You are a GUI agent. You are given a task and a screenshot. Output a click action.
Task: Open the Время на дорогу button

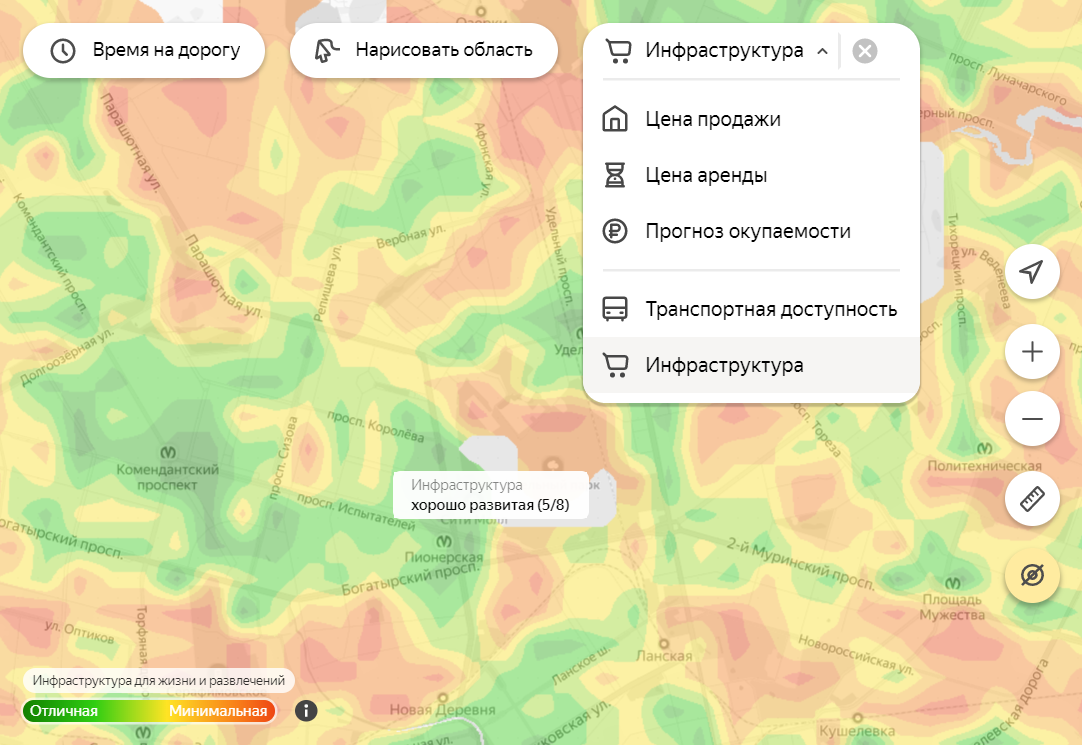point(144,50)
